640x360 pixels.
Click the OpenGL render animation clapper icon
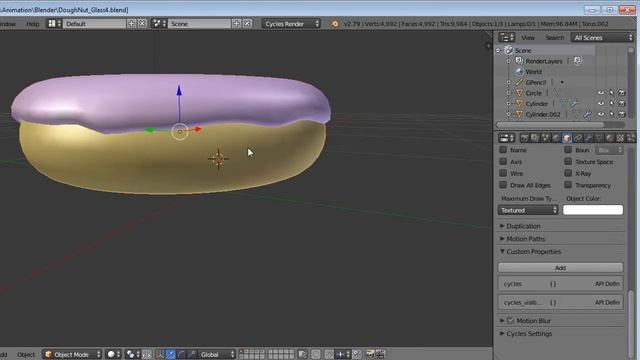380,354
